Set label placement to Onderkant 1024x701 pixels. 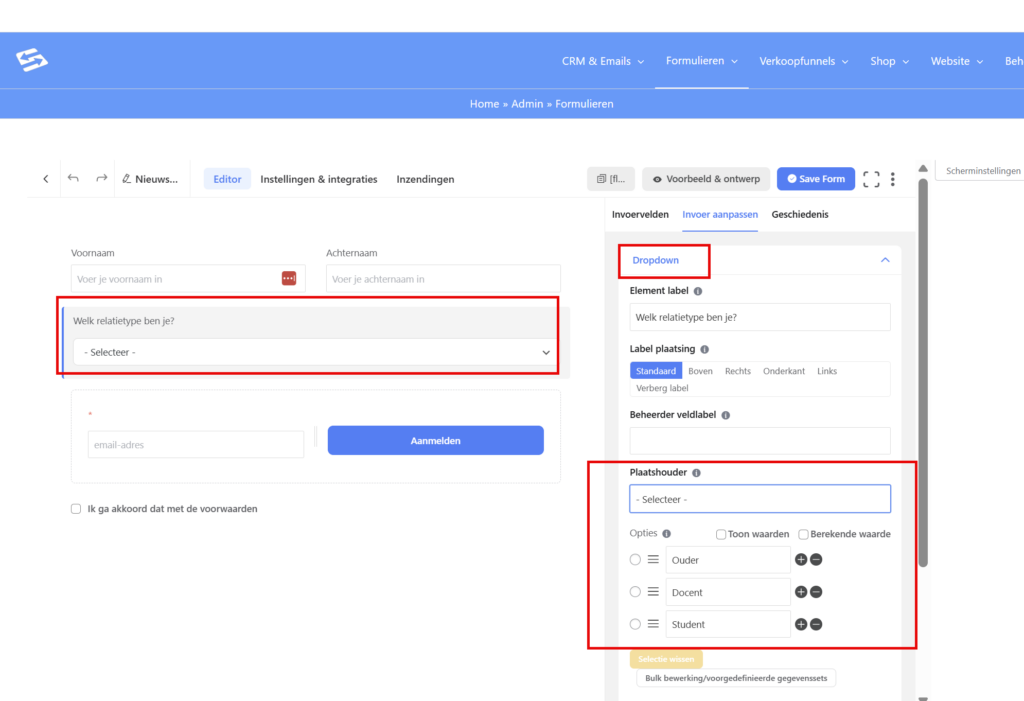pyautogui.click(x=784, y=371)
